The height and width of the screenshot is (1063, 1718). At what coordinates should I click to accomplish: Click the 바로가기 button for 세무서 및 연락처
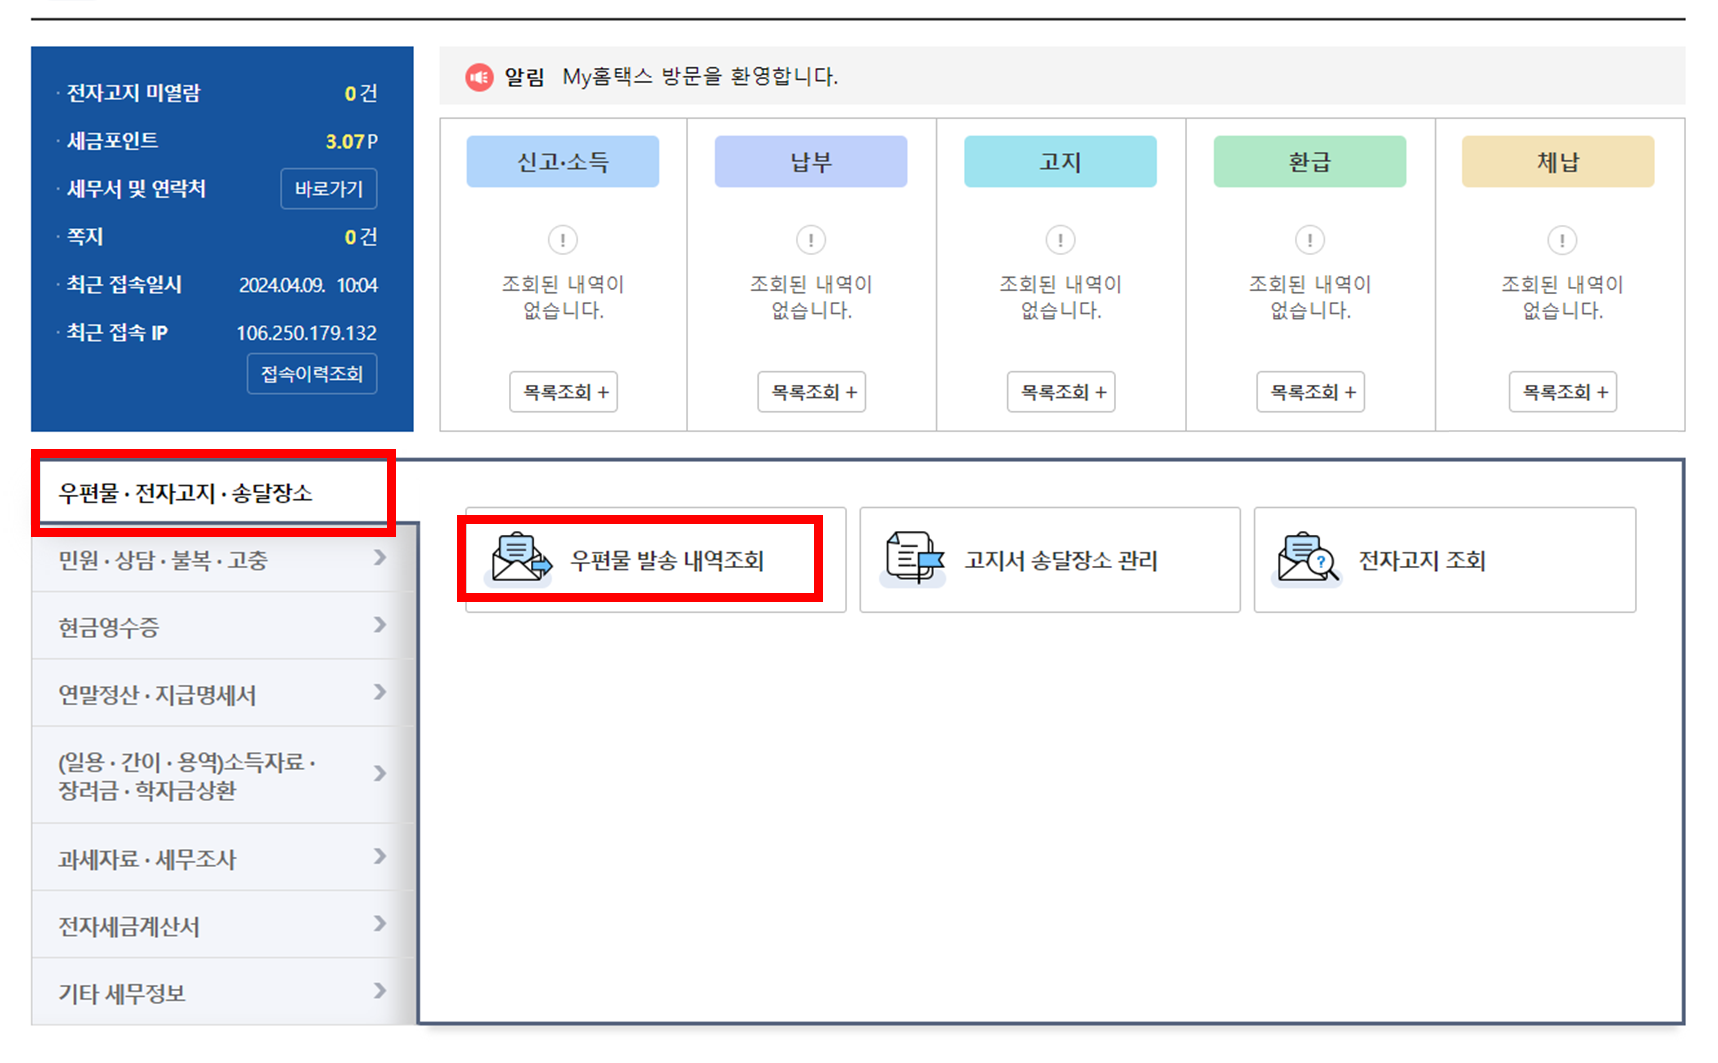(x=329, y=189)
